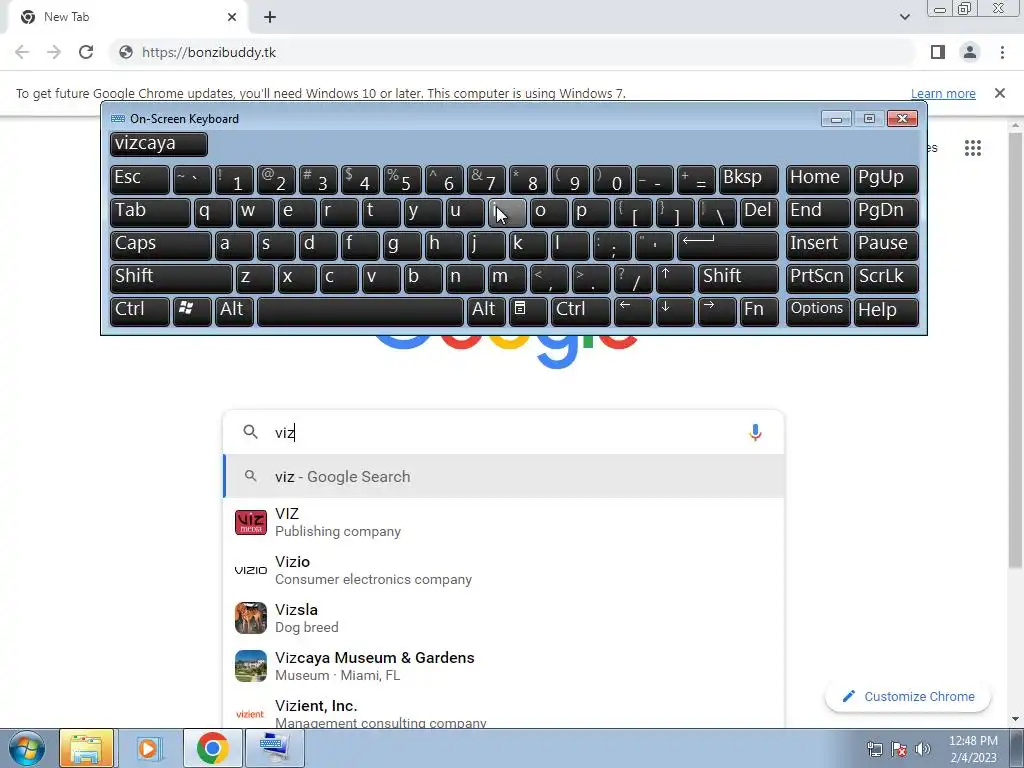Open the keyboard Options key
The height and width of the screenshot is (768, 1024).
(817, 311)
